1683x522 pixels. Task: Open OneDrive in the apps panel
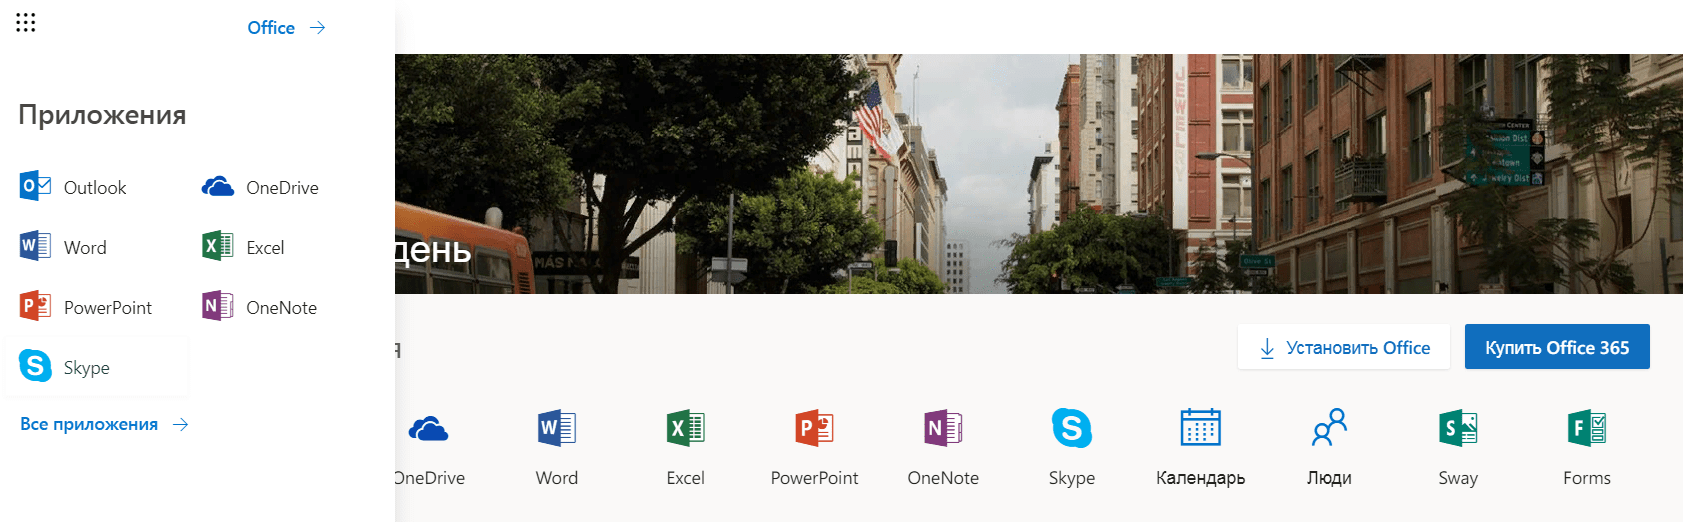point(261,187)
